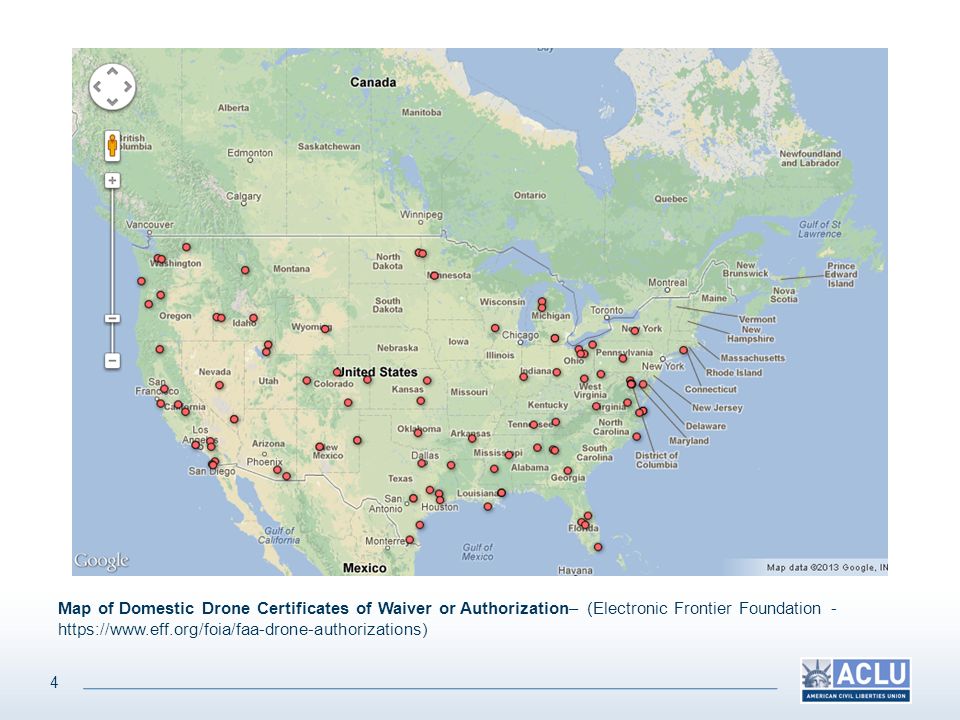This screenshot has height=720, width=960.
Task: Click the marker on the Oregon coast
Action: [x=149, y=304]
